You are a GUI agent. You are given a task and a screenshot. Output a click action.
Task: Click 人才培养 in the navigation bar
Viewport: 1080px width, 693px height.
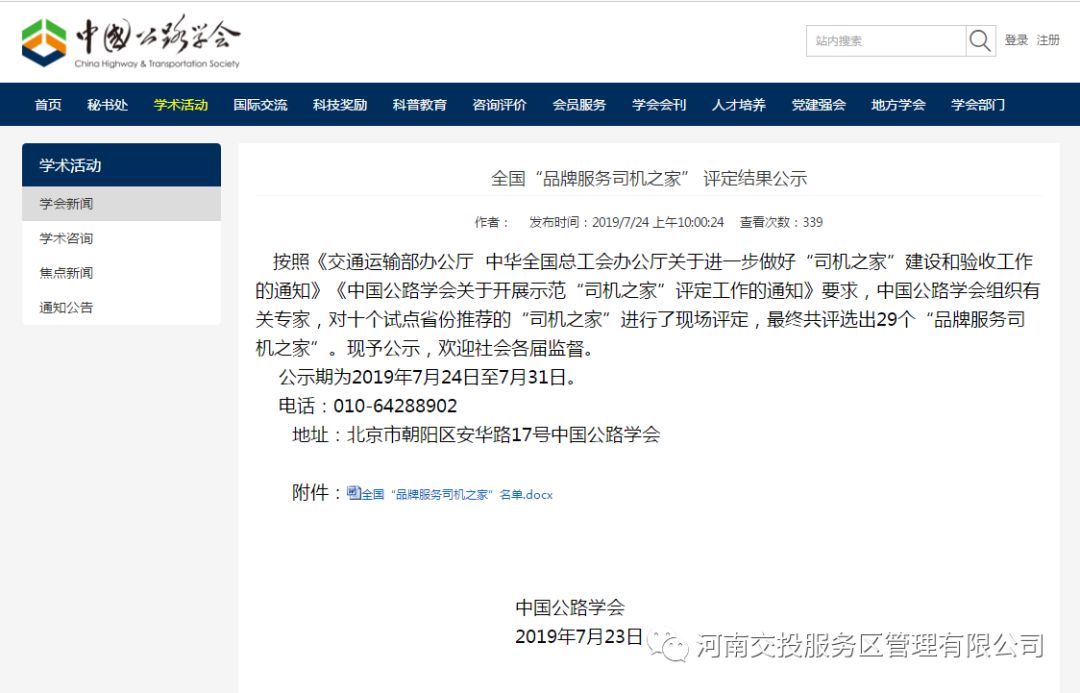pos(739,105)
